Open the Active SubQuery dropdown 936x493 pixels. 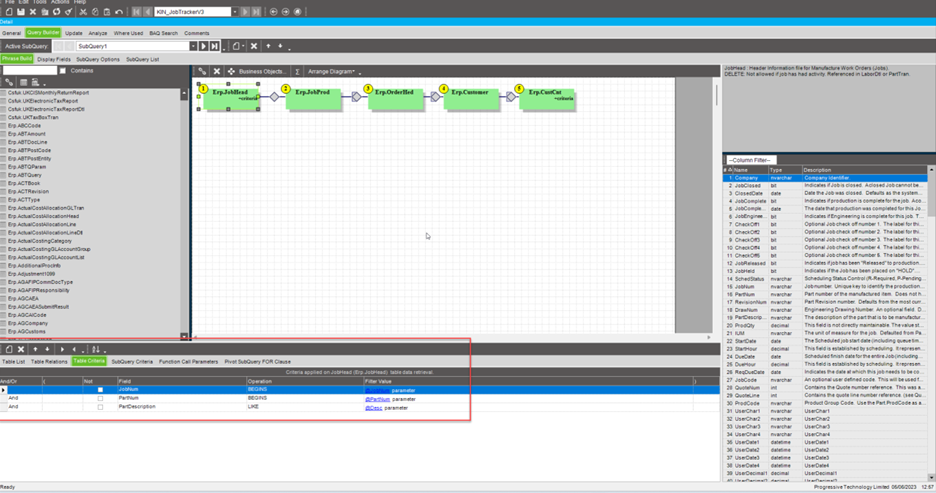point(193,46)
